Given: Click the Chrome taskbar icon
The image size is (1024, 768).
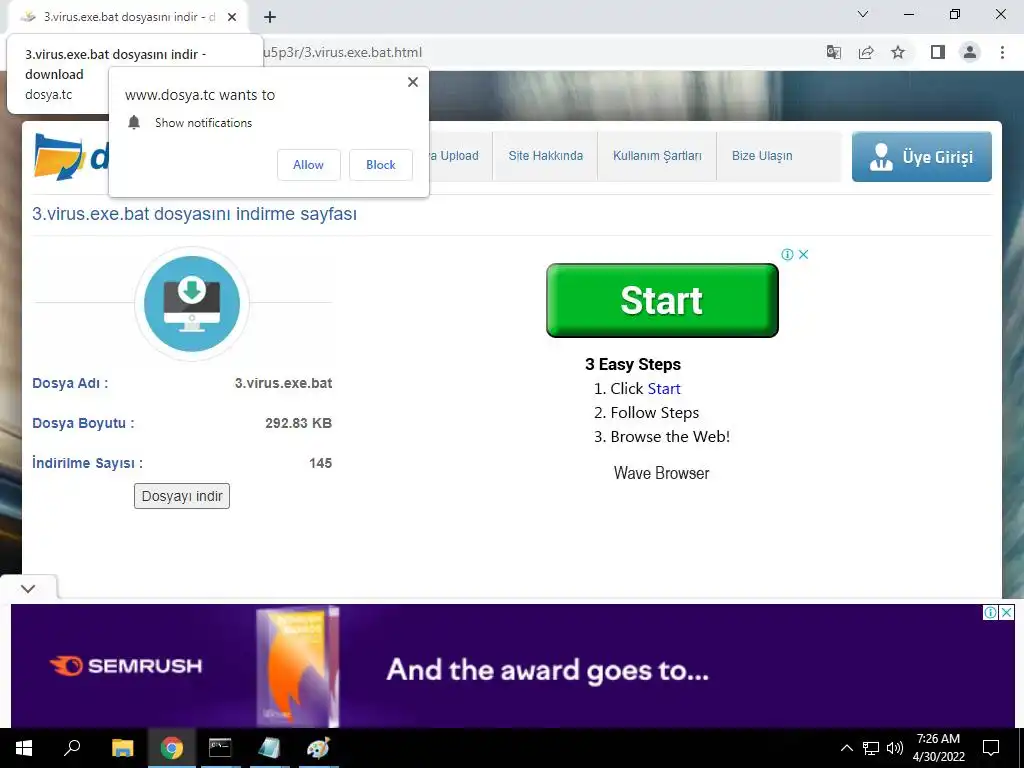Looking at the screenshot, I should click(x=172, y=748).
